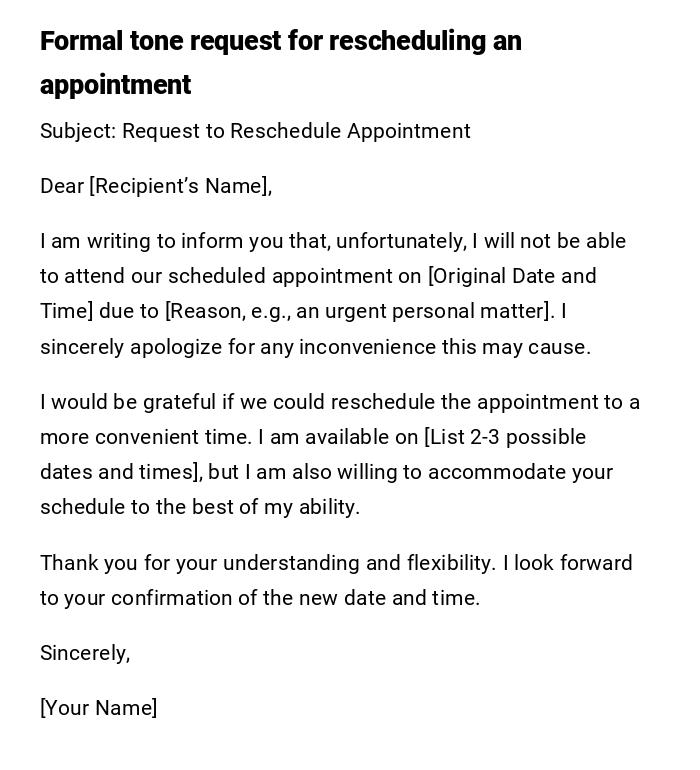Click the '[Your Name]' placeholder

coord(98,708)
